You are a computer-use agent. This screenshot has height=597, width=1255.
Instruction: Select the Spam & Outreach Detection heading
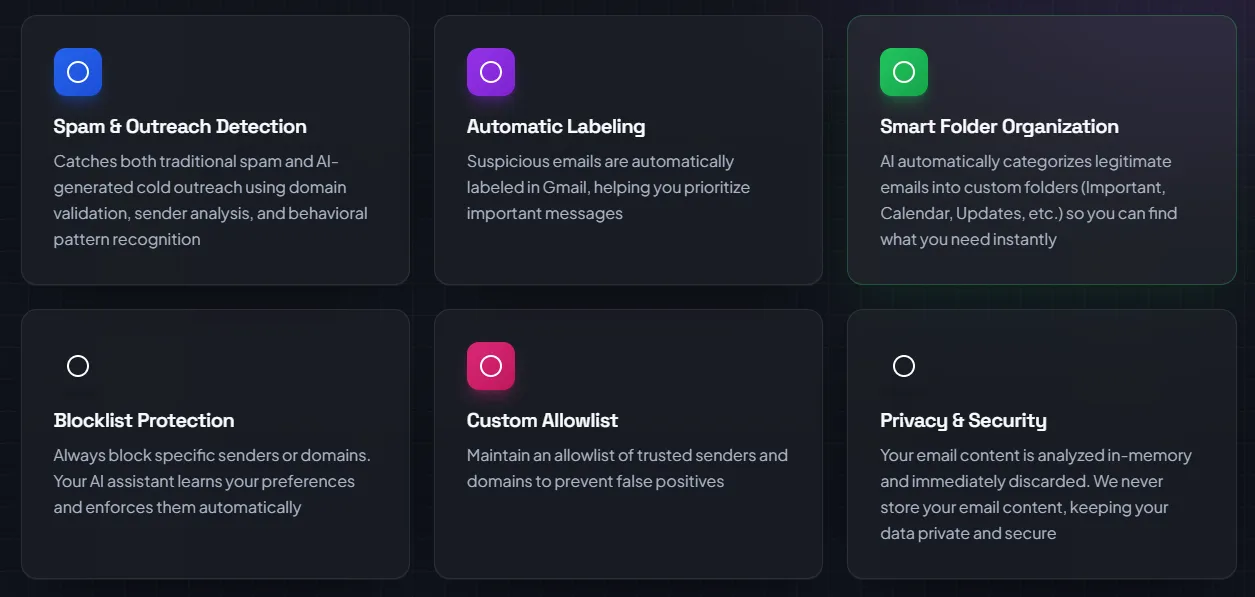180,127
